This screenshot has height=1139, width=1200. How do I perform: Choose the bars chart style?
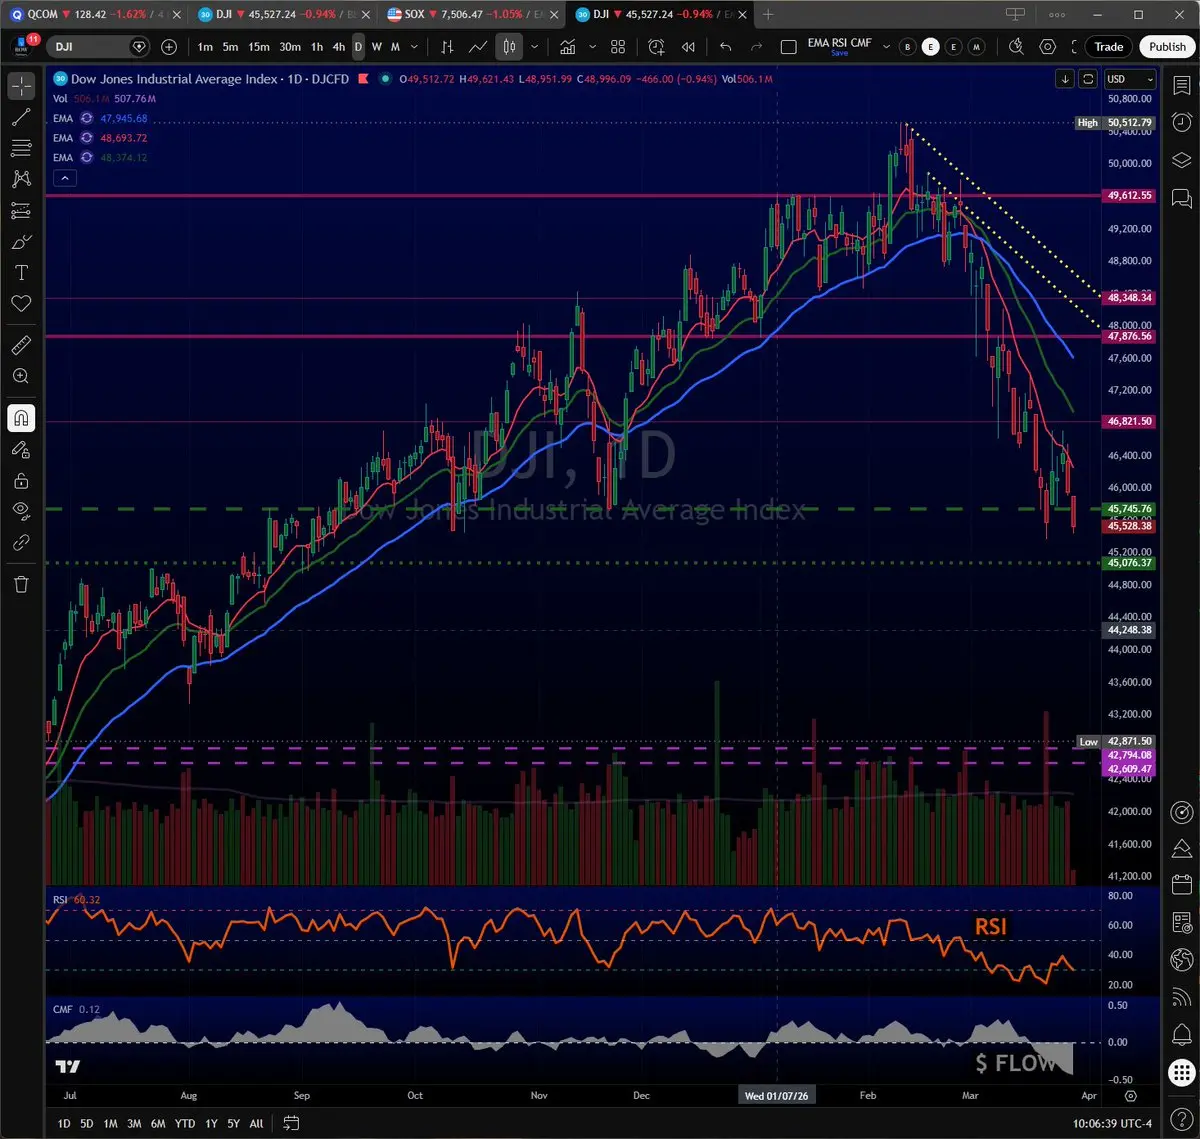447,47
